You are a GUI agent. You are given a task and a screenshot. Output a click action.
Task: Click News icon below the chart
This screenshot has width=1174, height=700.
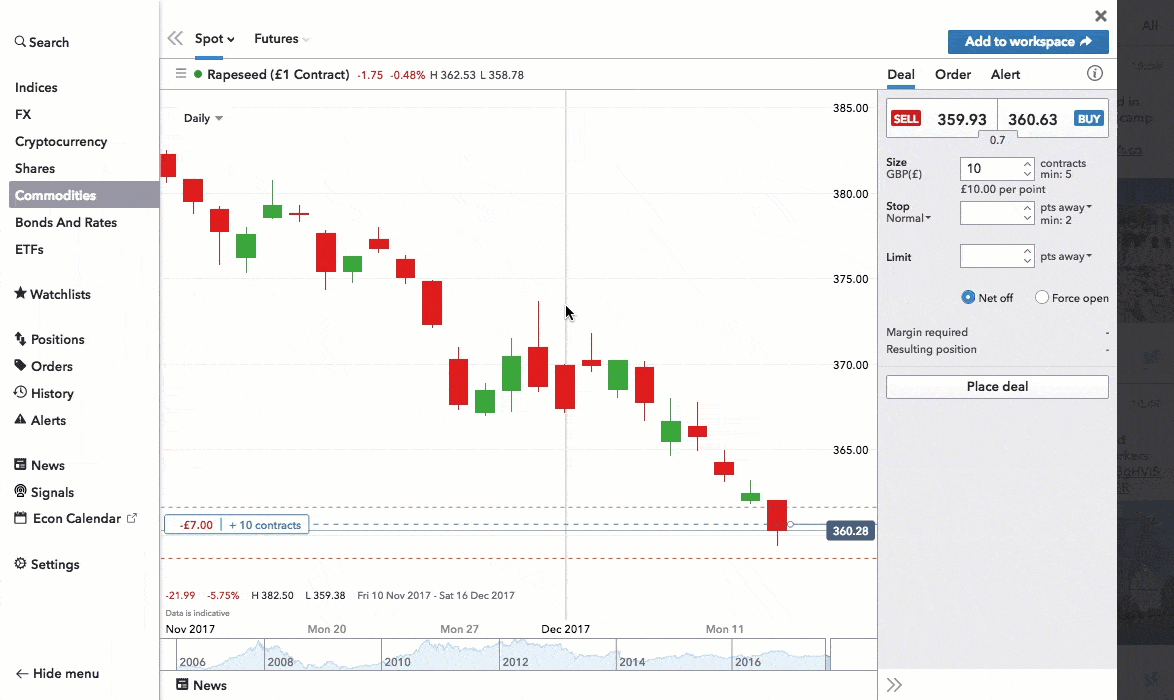(182, 684)
